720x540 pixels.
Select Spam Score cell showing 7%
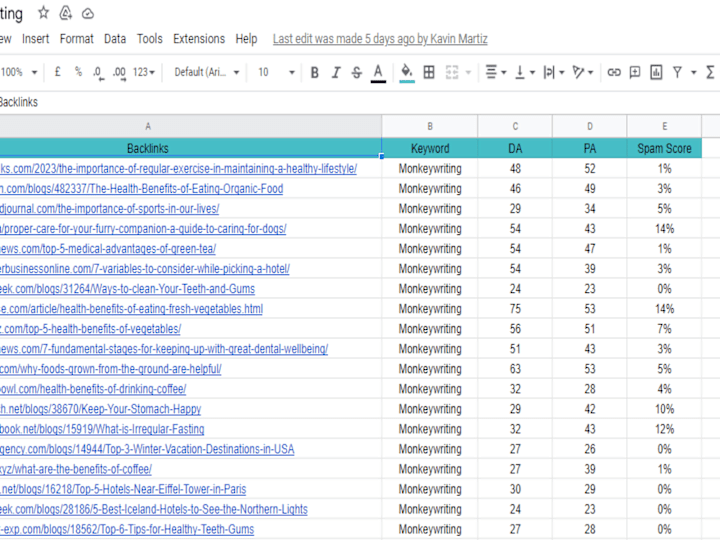pyautogui.click(x=664, y=329)
